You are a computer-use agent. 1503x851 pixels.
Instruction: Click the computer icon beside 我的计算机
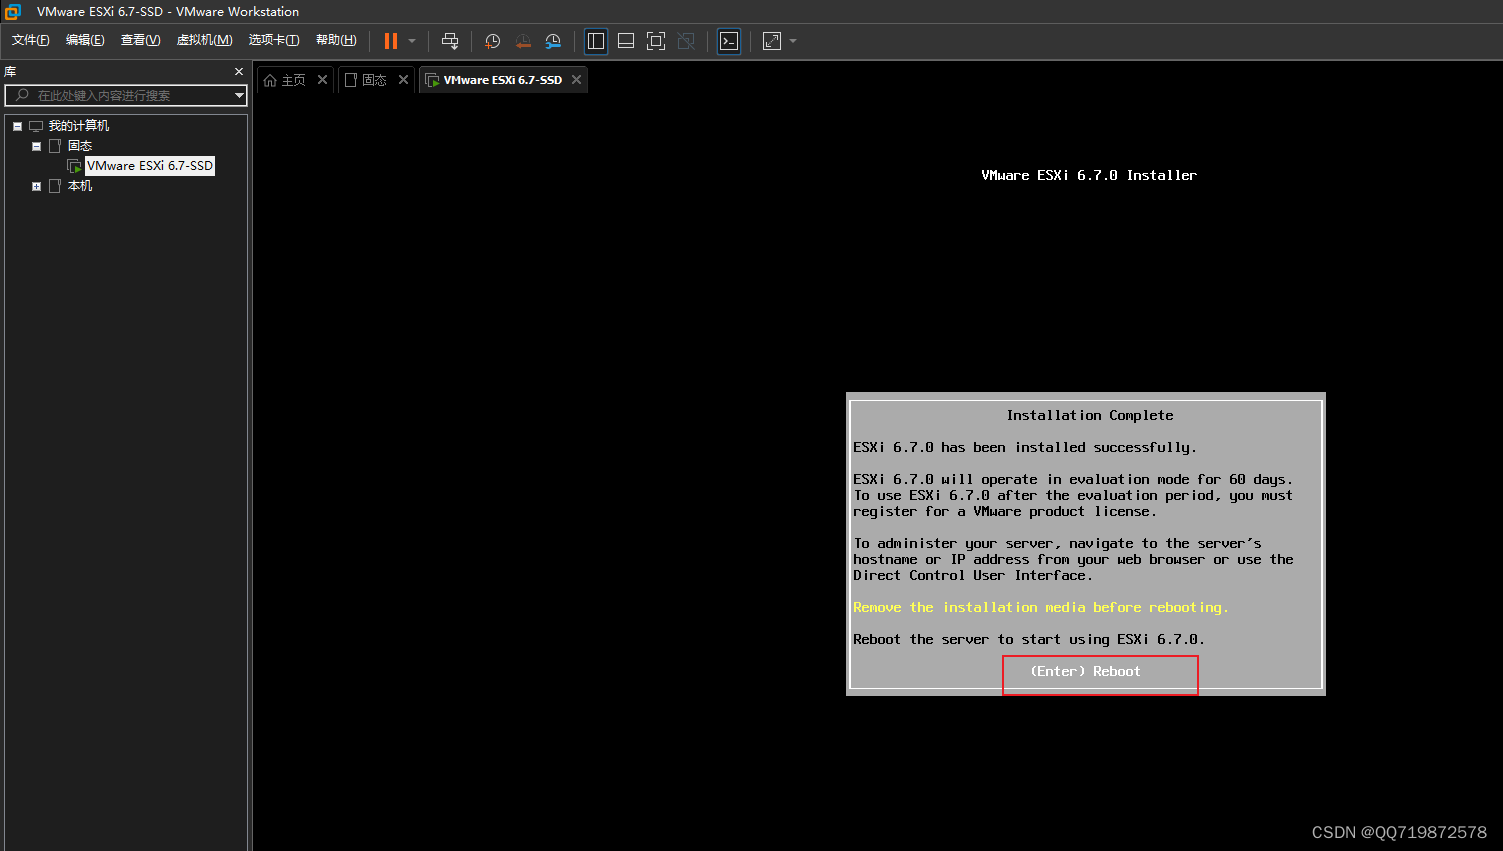pos(36,126)
